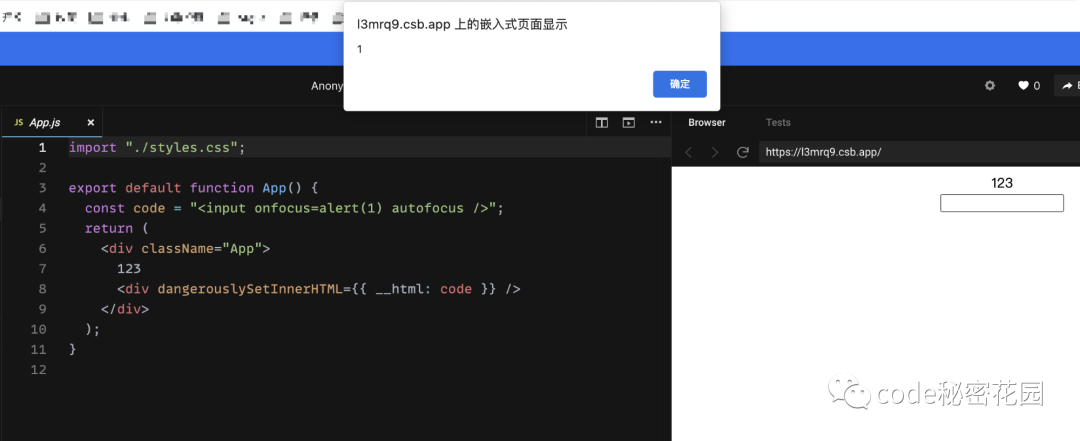This screenshot has height=441, width=1080.
Task: Click the share arrow button at top right
Action: (1070, 85)
